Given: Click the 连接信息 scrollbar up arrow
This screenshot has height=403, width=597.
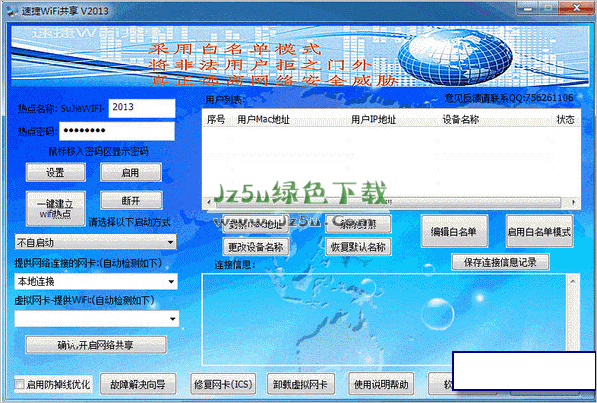Looking at the screenshot, I should (x=572, y=281).
